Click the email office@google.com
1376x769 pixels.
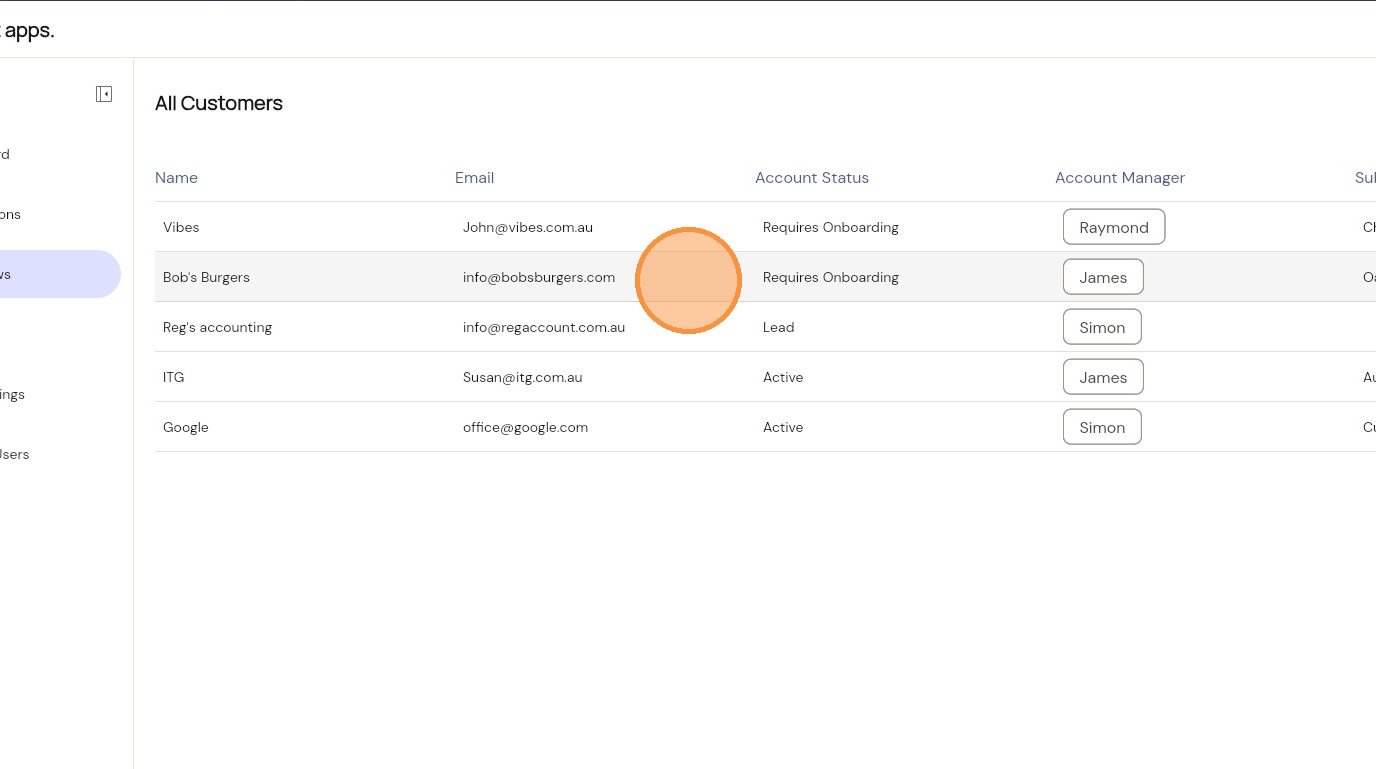tap(525, 427)
